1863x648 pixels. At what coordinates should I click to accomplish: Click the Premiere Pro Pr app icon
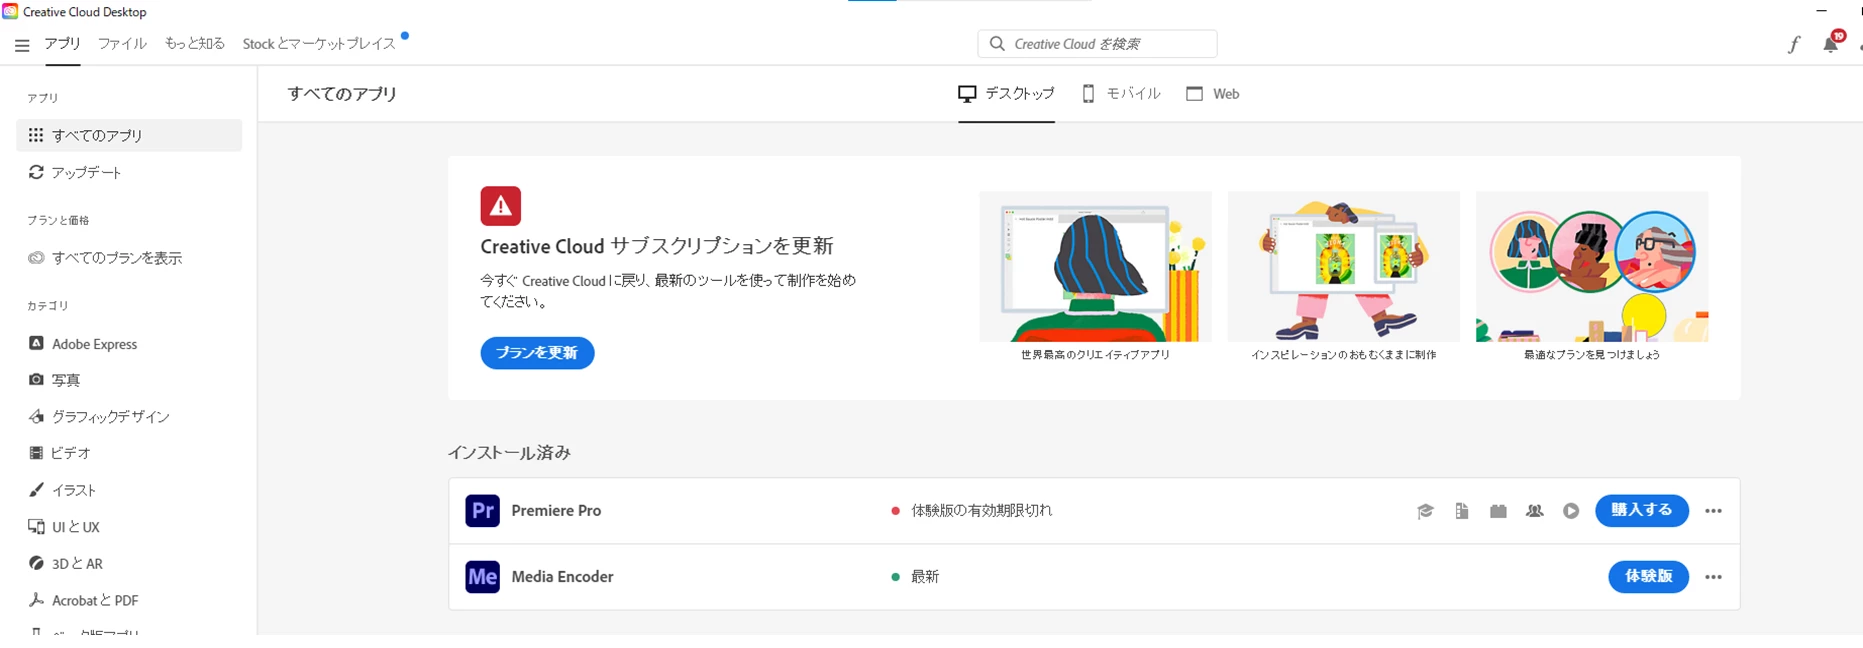pyautogui.click(x=483, y=511)
